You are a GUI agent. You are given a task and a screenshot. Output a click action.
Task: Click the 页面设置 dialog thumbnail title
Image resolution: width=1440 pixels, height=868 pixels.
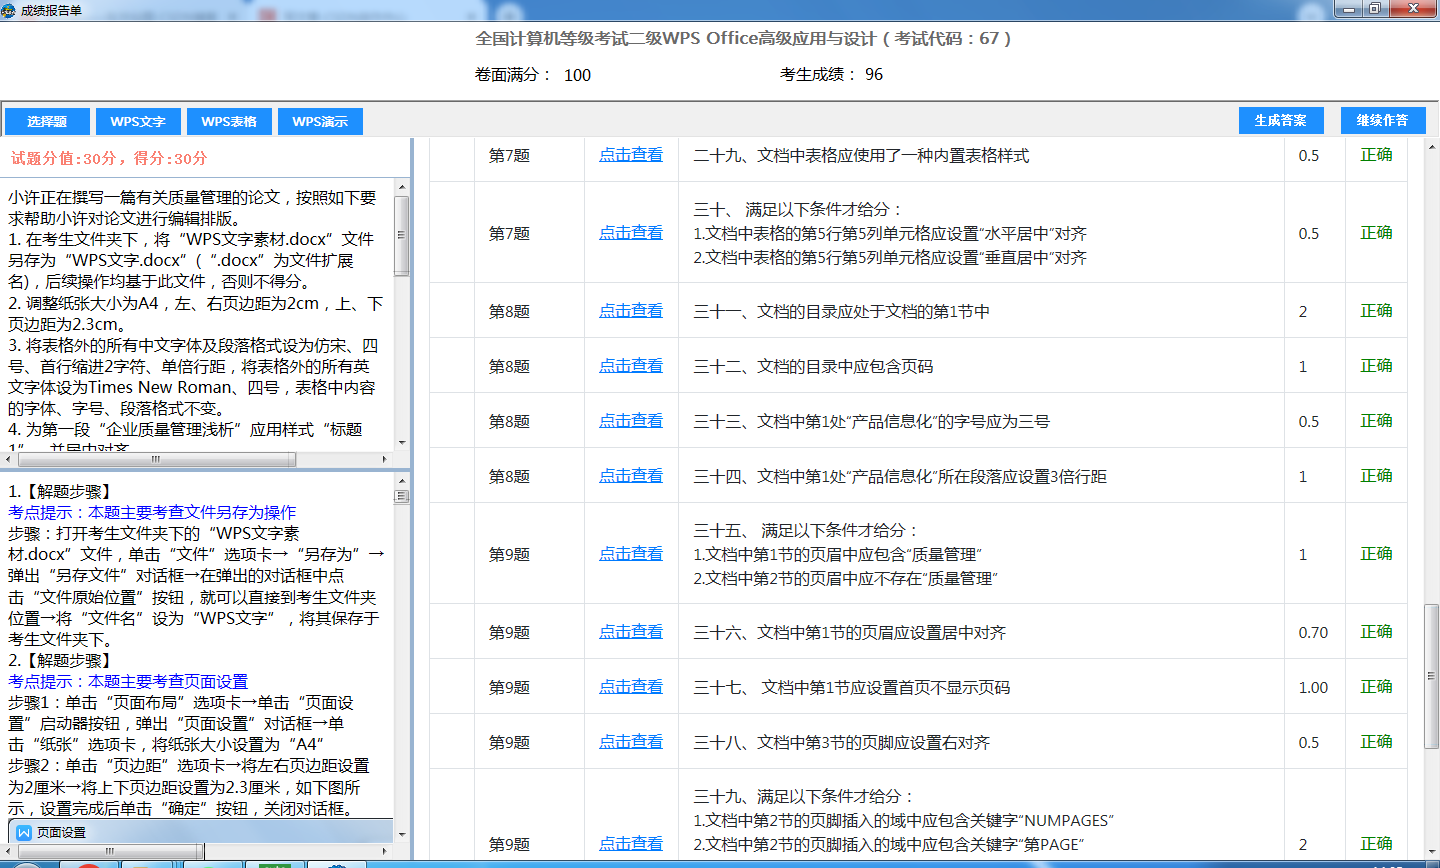click(x=61, y=832)
